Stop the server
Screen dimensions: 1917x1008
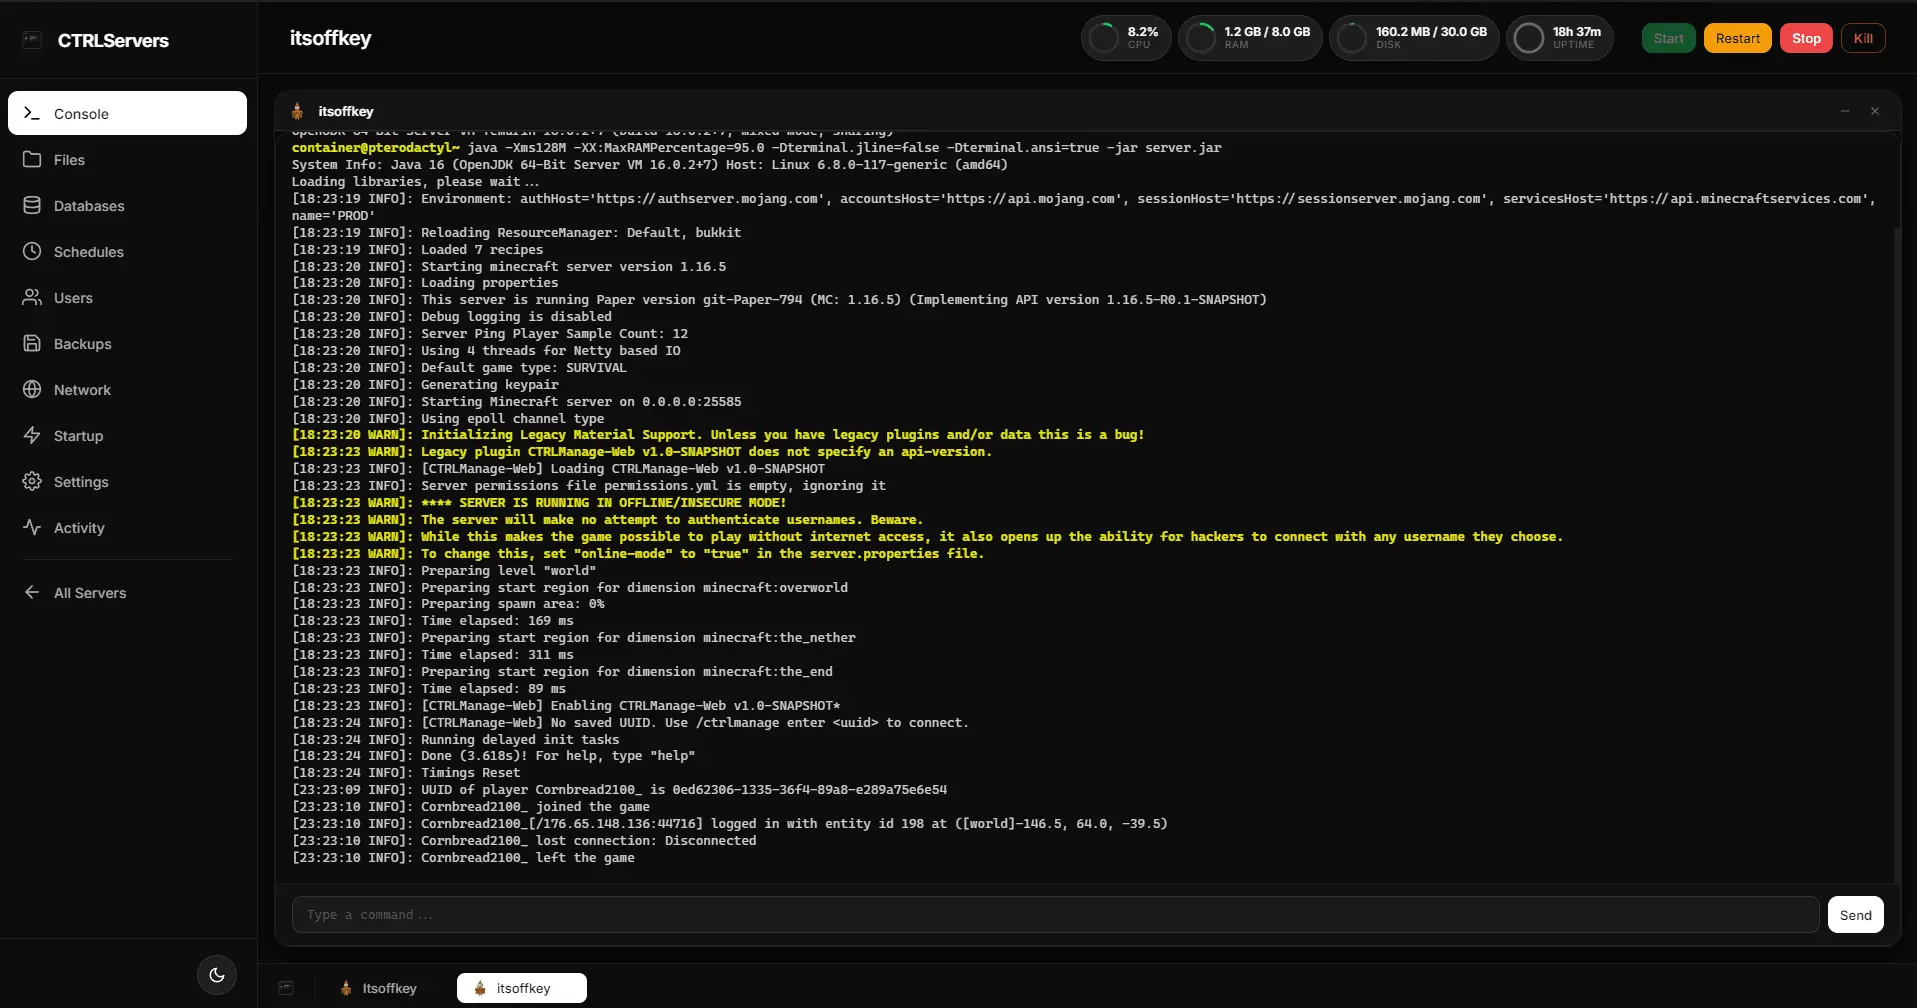tap(1806, 38)
